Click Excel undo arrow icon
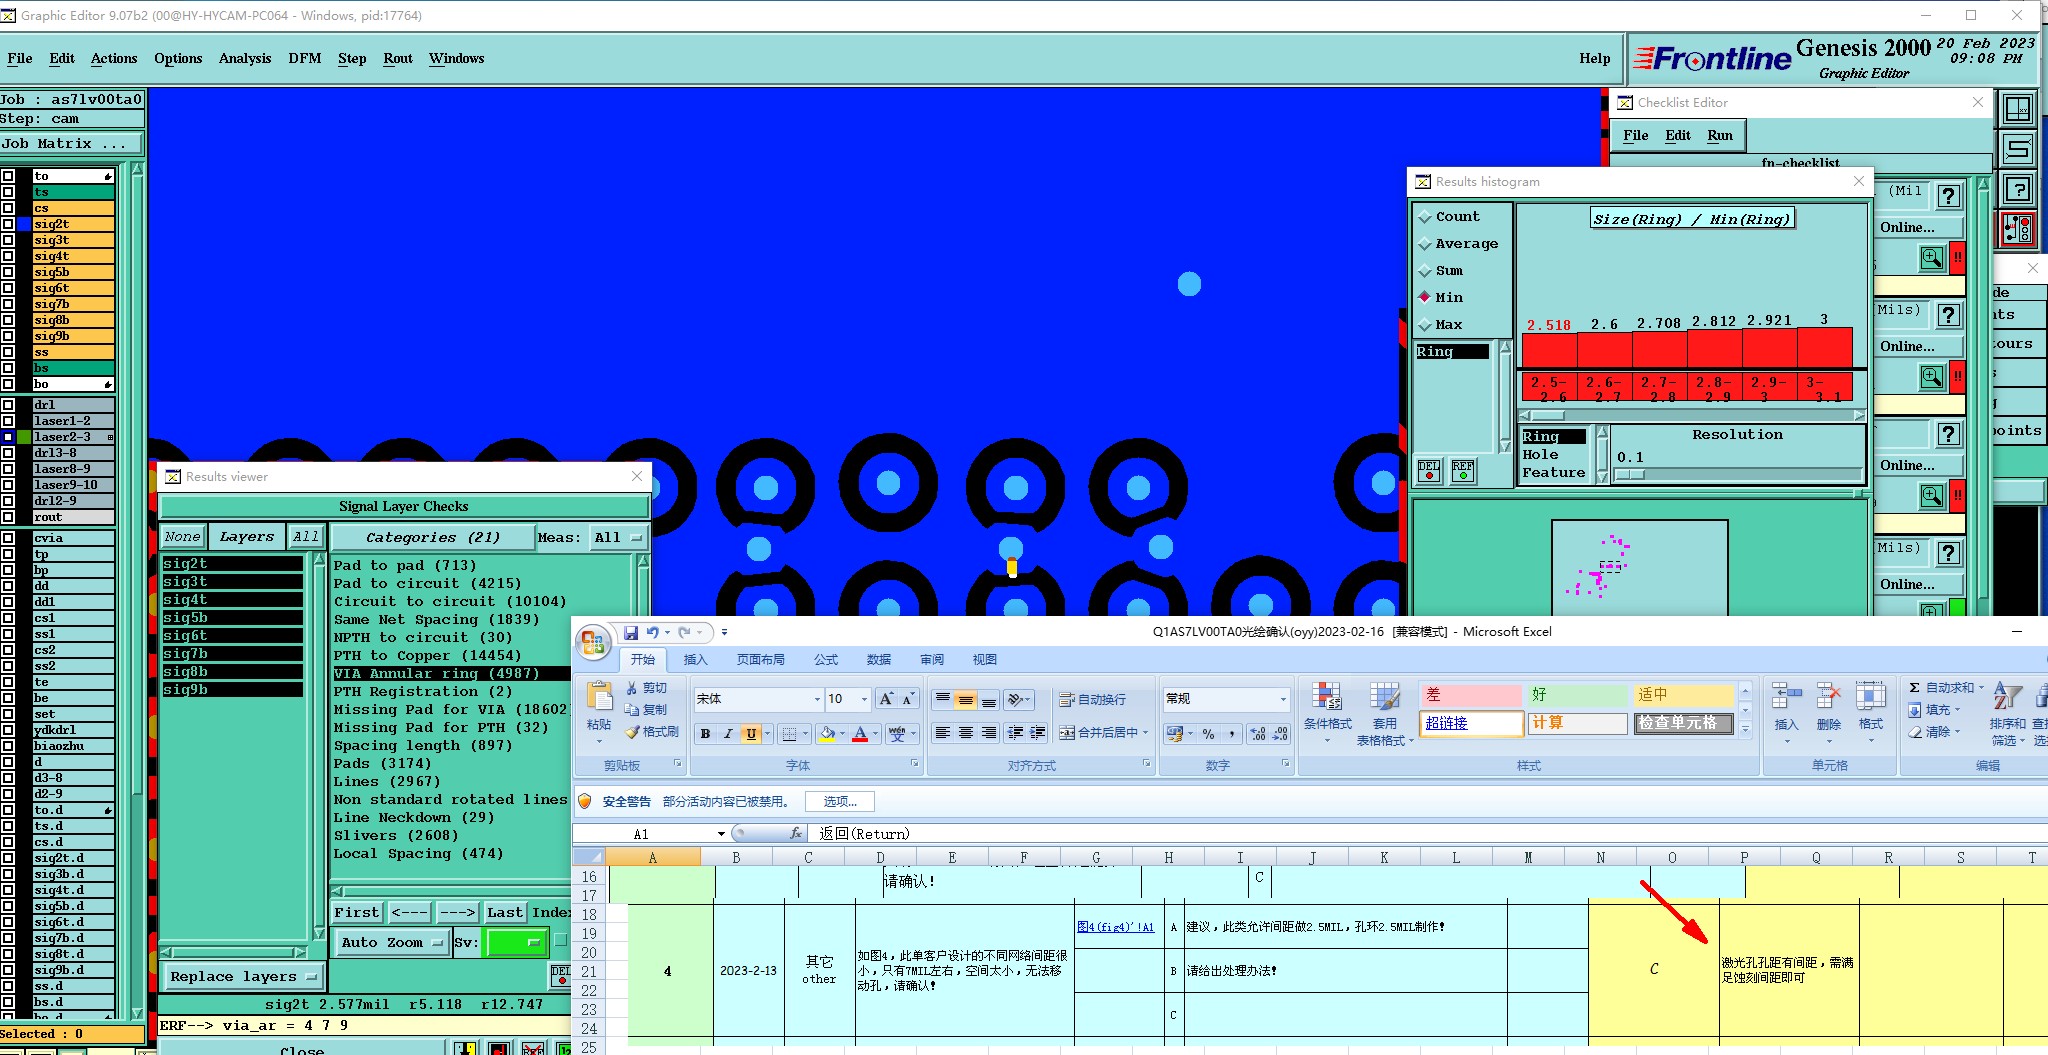The height and width of the screenshot is (1055, 2048). point(652,632)
